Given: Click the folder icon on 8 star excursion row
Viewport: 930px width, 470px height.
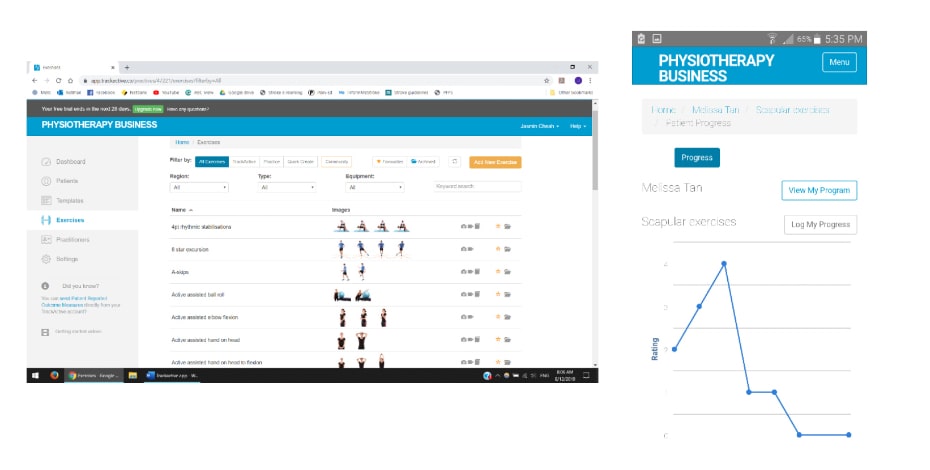Looking at the screenshot, I should 508,249.
